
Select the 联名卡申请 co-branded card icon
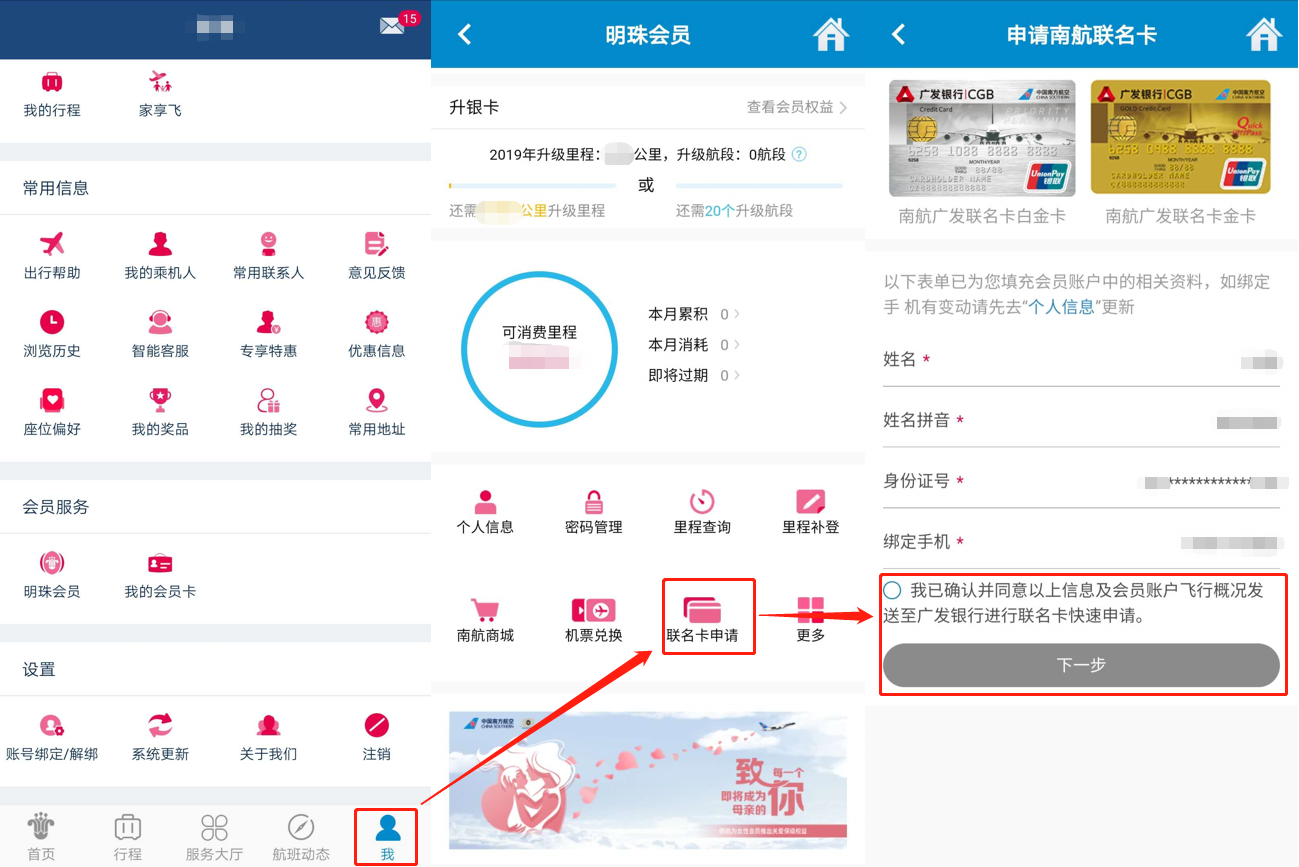coord(708,614)
